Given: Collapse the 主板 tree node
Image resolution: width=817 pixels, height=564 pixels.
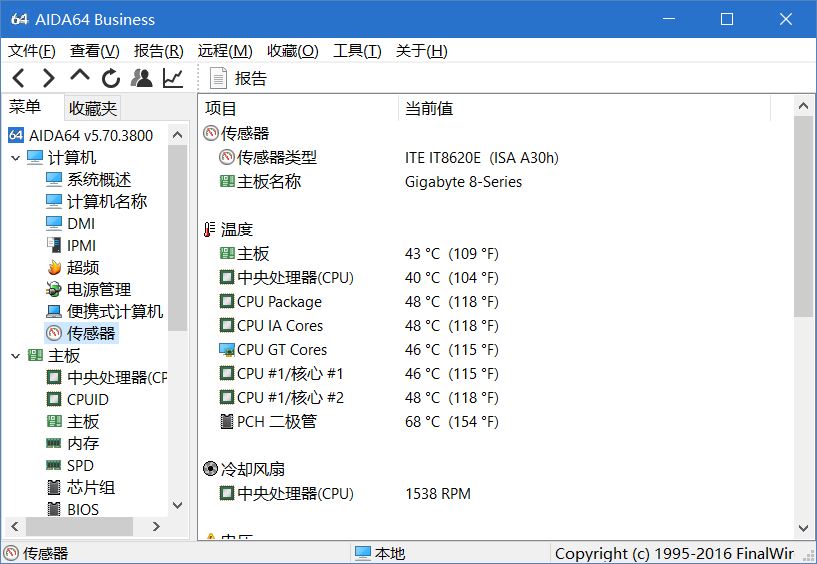Looking at the screenshot, I should click(x=16, y=356).
